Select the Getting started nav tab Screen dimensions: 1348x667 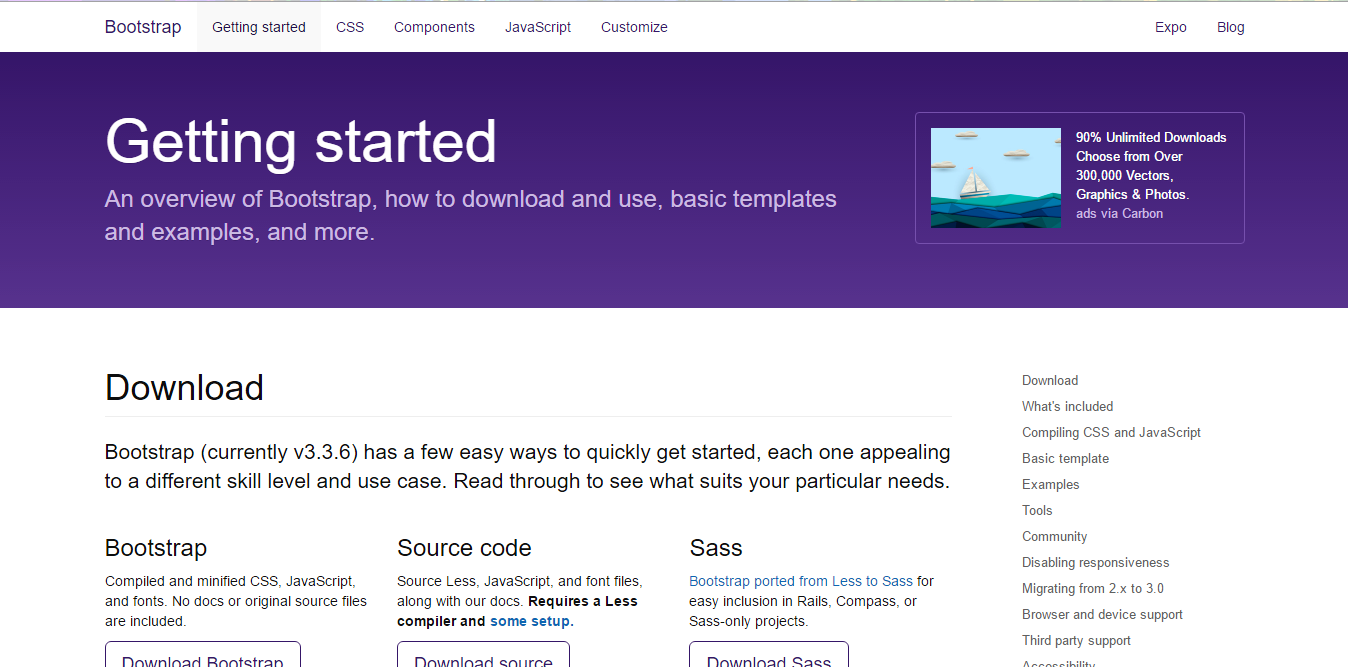point(259,27)
